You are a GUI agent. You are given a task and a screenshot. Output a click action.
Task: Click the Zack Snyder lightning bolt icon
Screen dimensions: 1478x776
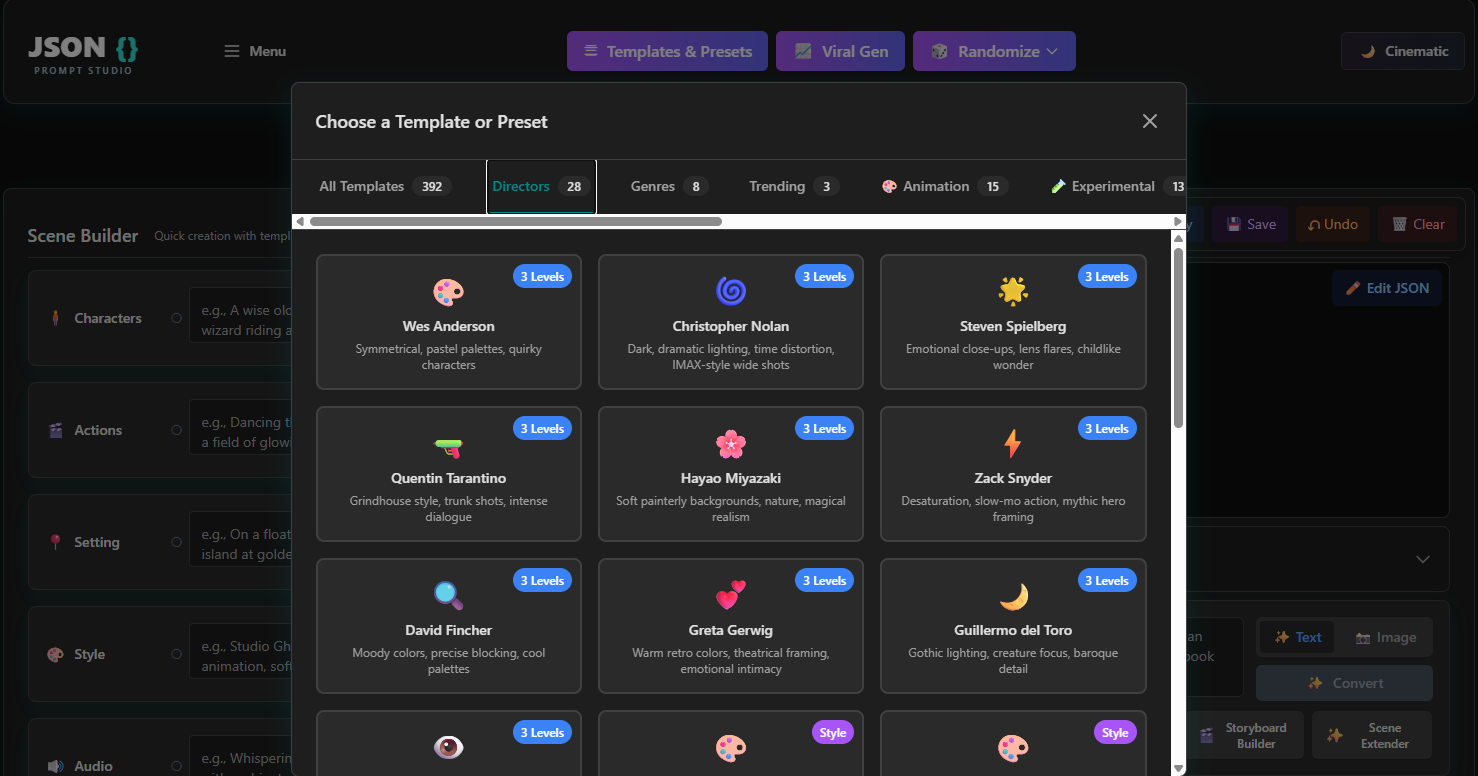(1012, 445)
